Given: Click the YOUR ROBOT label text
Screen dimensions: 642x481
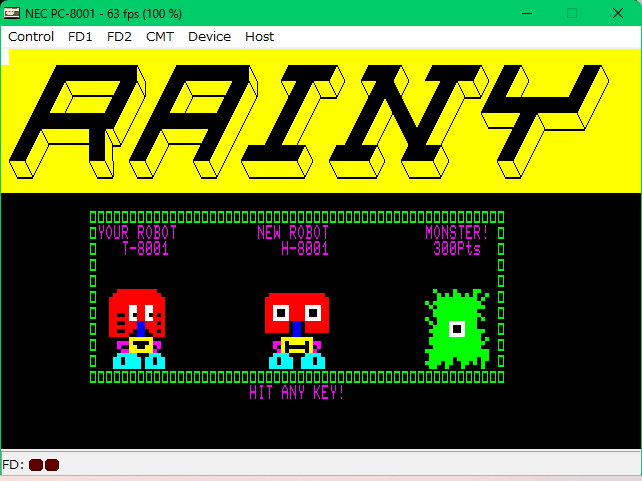Looking at the screenshot, I should pos(138,233).
